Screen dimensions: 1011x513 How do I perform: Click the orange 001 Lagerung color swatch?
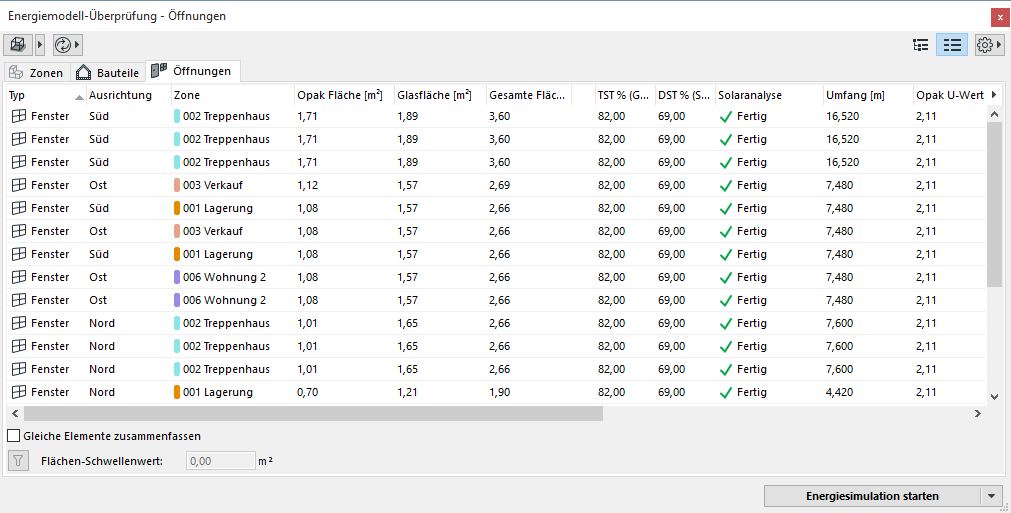coord(177,208)
